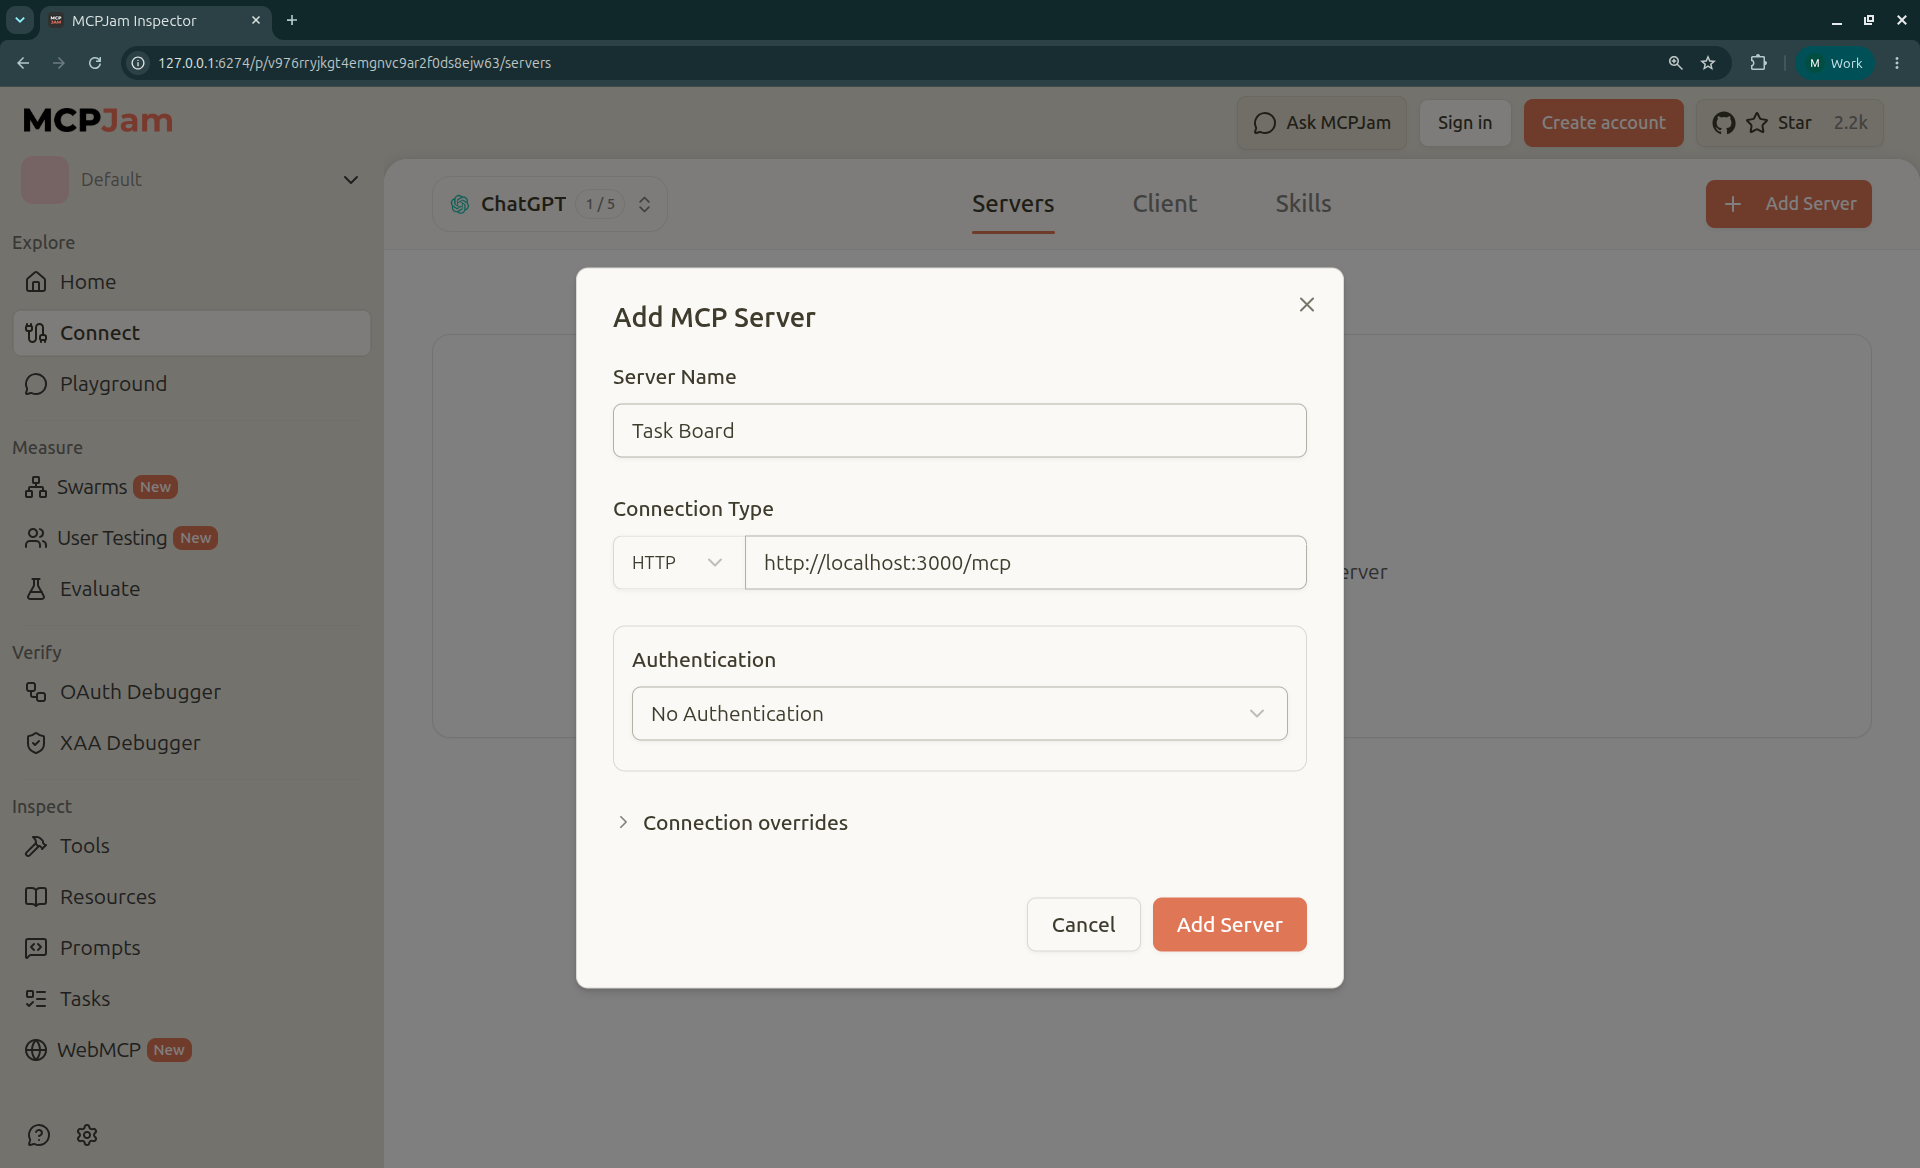Open the Default workspace dropdown
Image resolution: width=1920 pixels, height=1168 pixels.
pos(192,180)
